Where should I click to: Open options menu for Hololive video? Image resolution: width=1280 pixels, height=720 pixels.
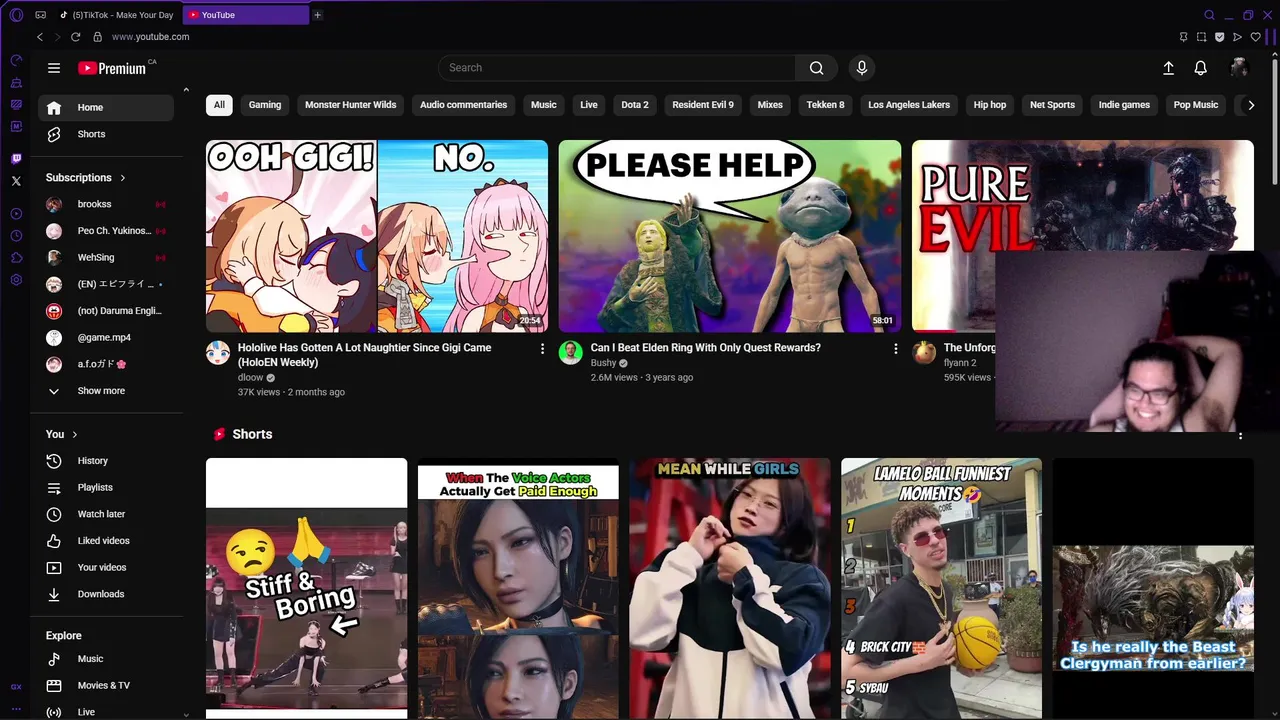543,348
